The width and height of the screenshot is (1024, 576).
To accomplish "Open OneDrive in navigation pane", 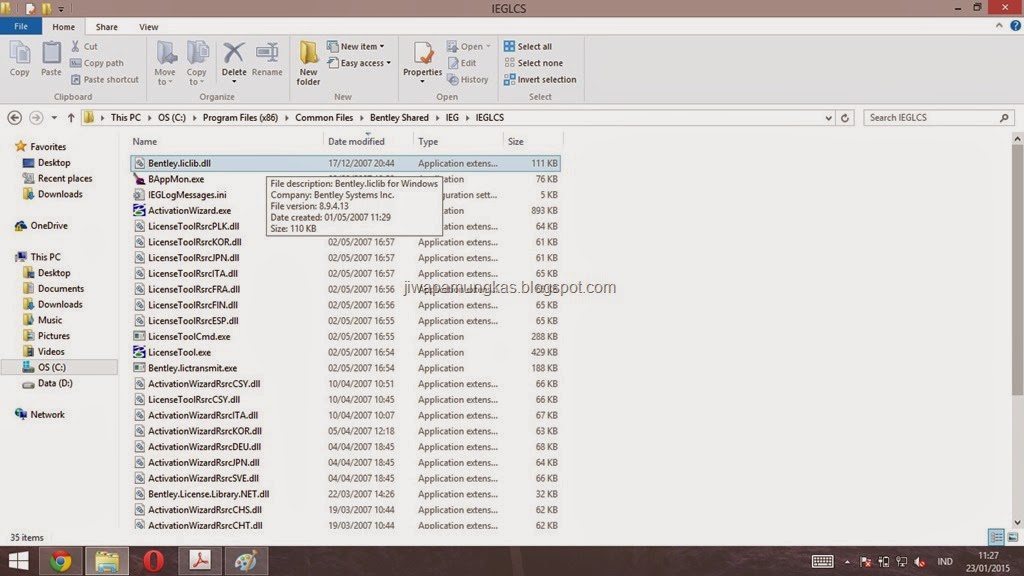I will tap(41, 225).
